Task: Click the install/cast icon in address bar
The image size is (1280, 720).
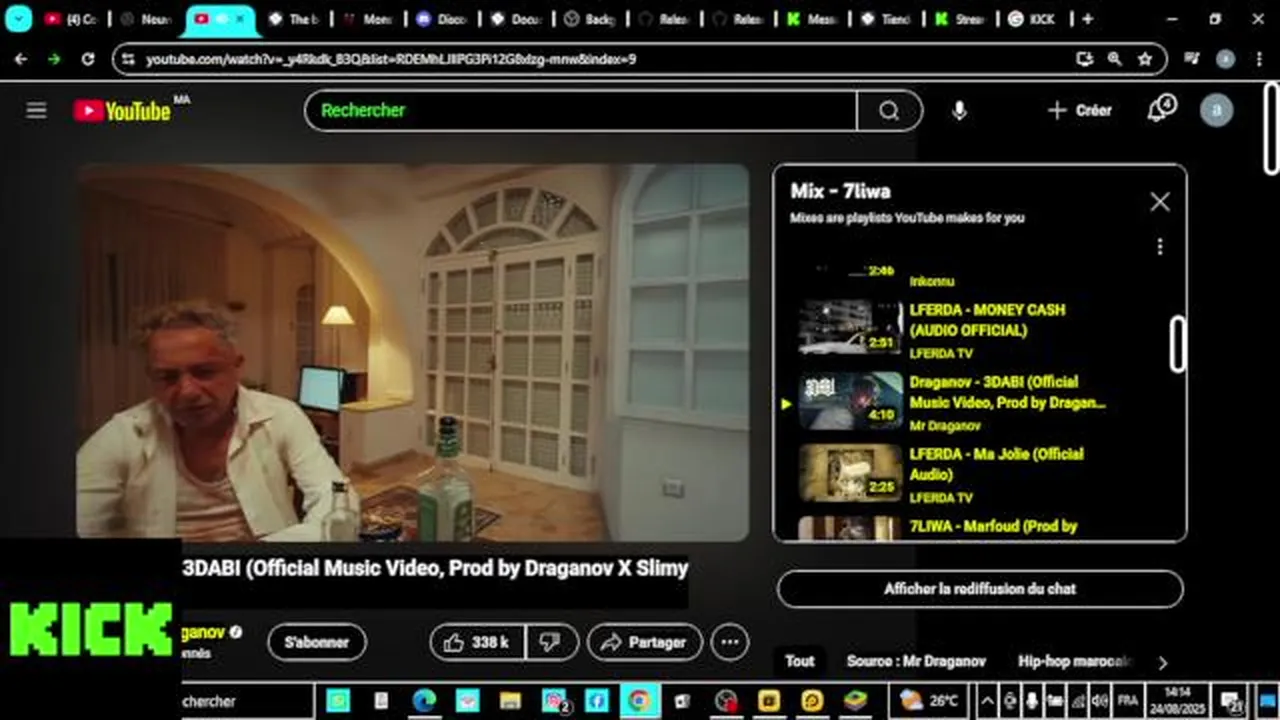Action: tap(1084, 59)
